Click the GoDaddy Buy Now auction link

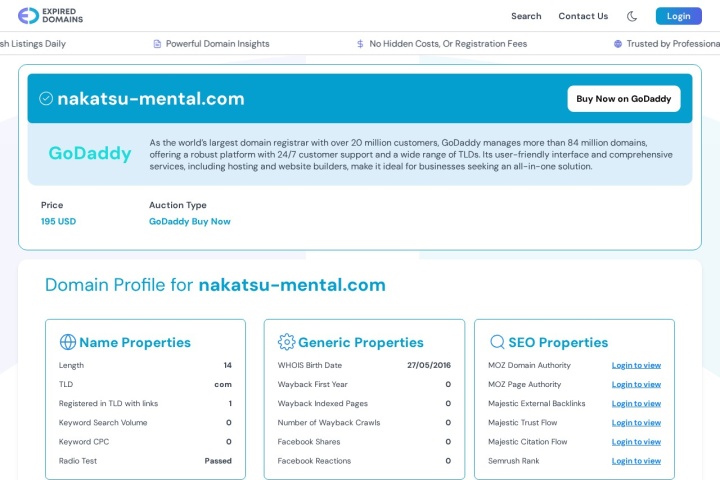pos(190,221)
